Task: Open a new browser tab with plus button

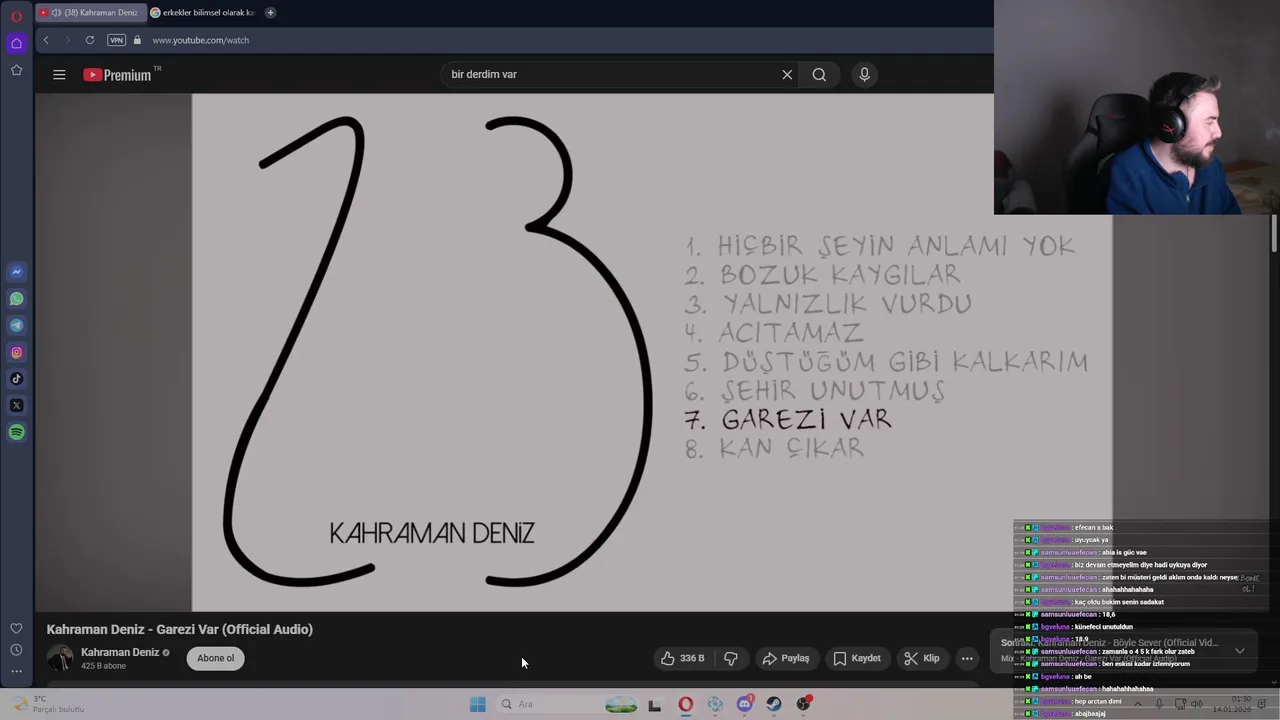Action: click(270, 13)
